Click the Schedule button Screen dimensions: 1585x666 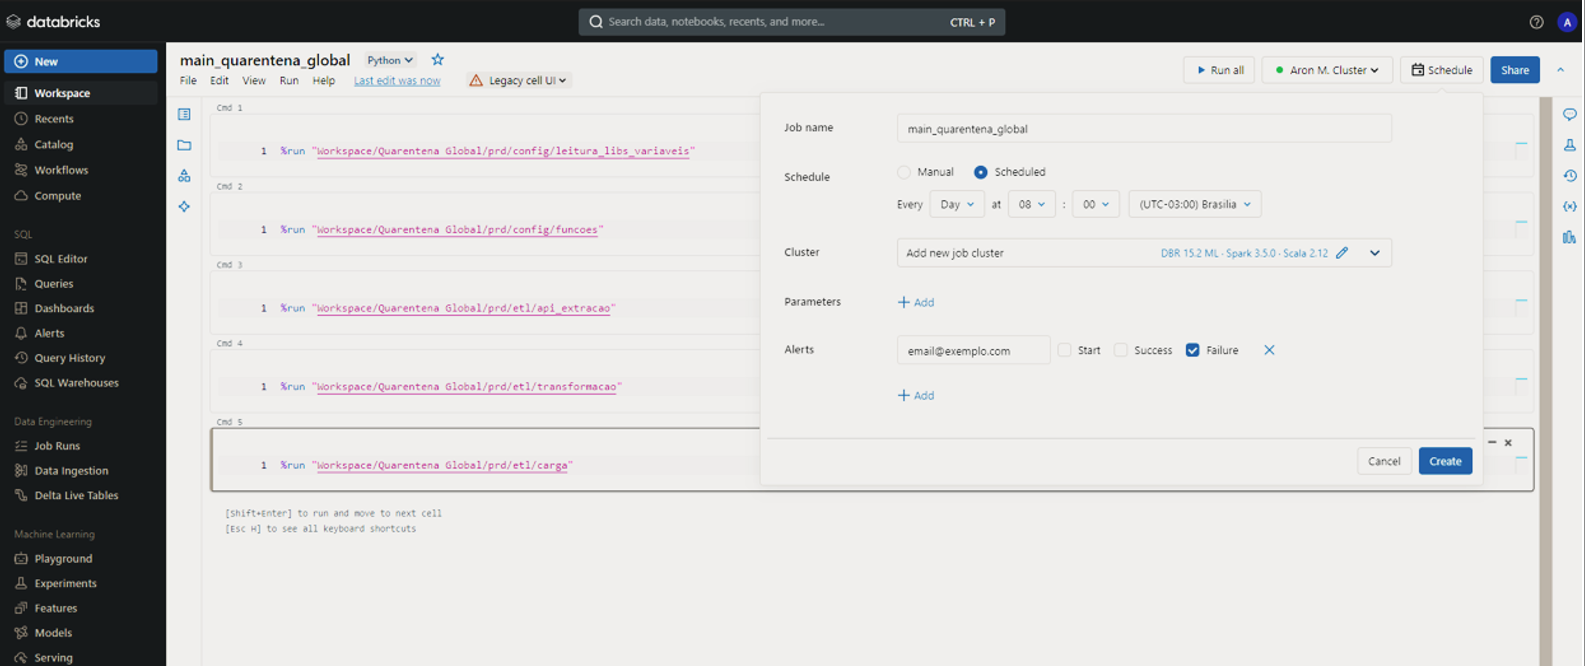pyautogui.click(x=1442, y=70)
